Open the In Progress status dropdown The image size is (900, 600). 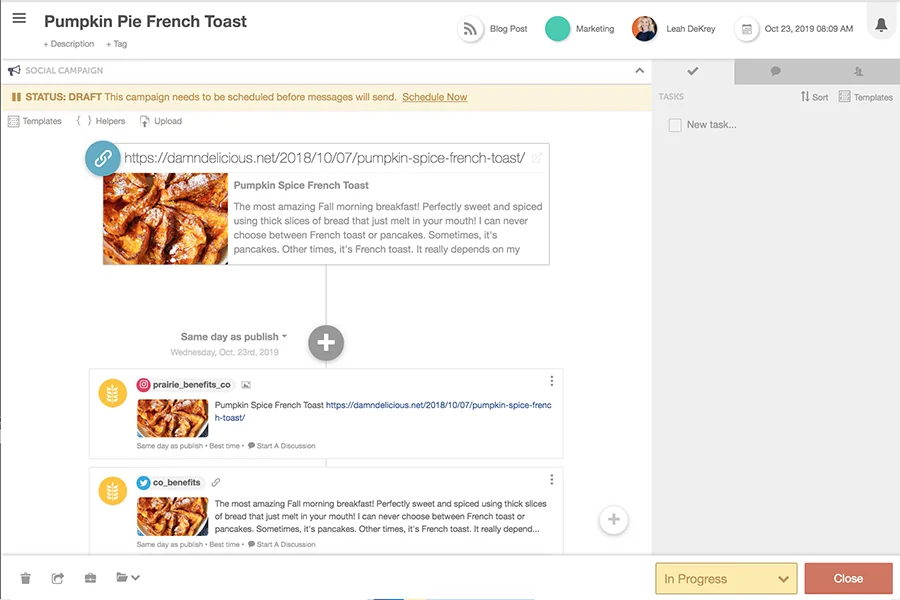pyautogui.click(x=726, y=578)
